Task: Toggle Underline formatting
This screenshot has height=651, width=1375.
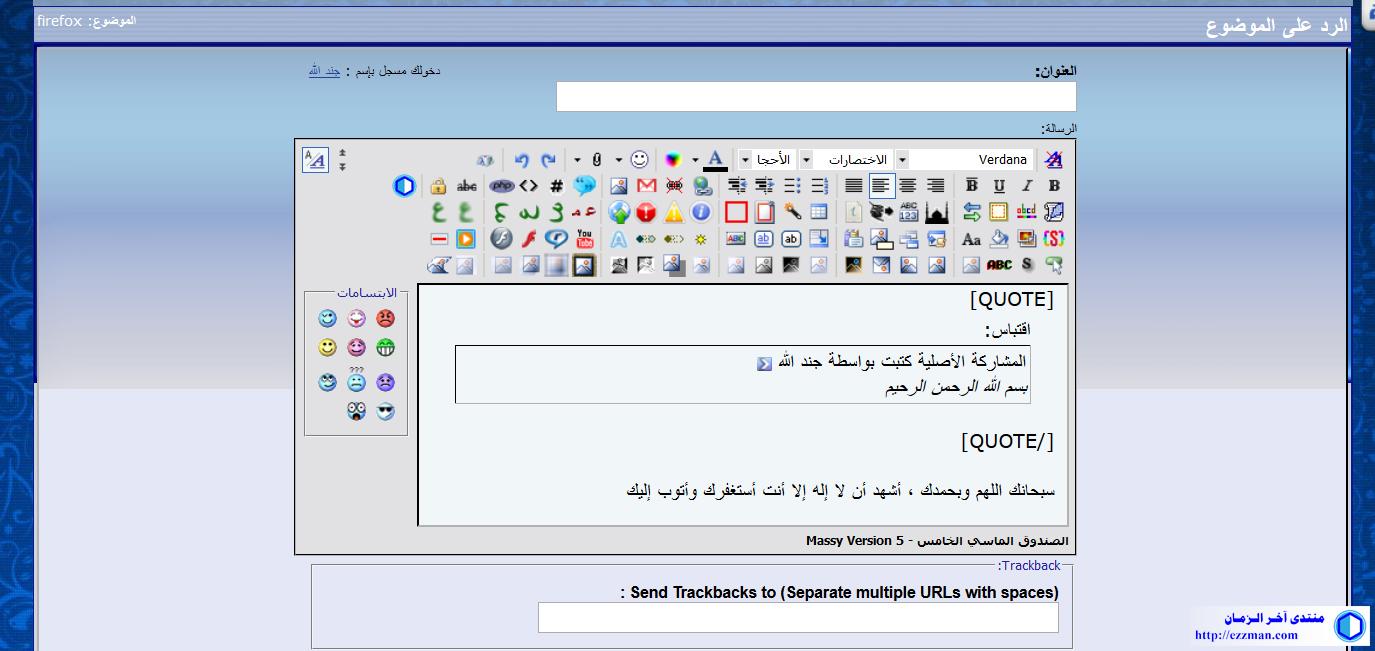Action: 999,186
